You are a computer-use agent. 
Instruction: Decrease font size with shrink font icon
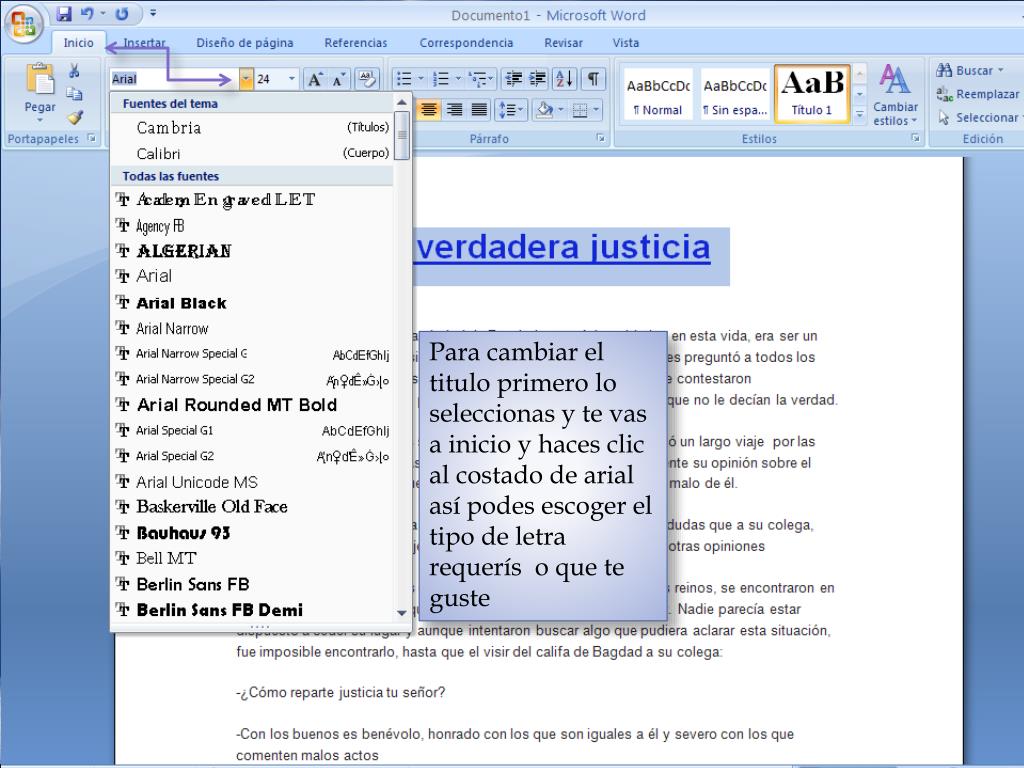338,80
